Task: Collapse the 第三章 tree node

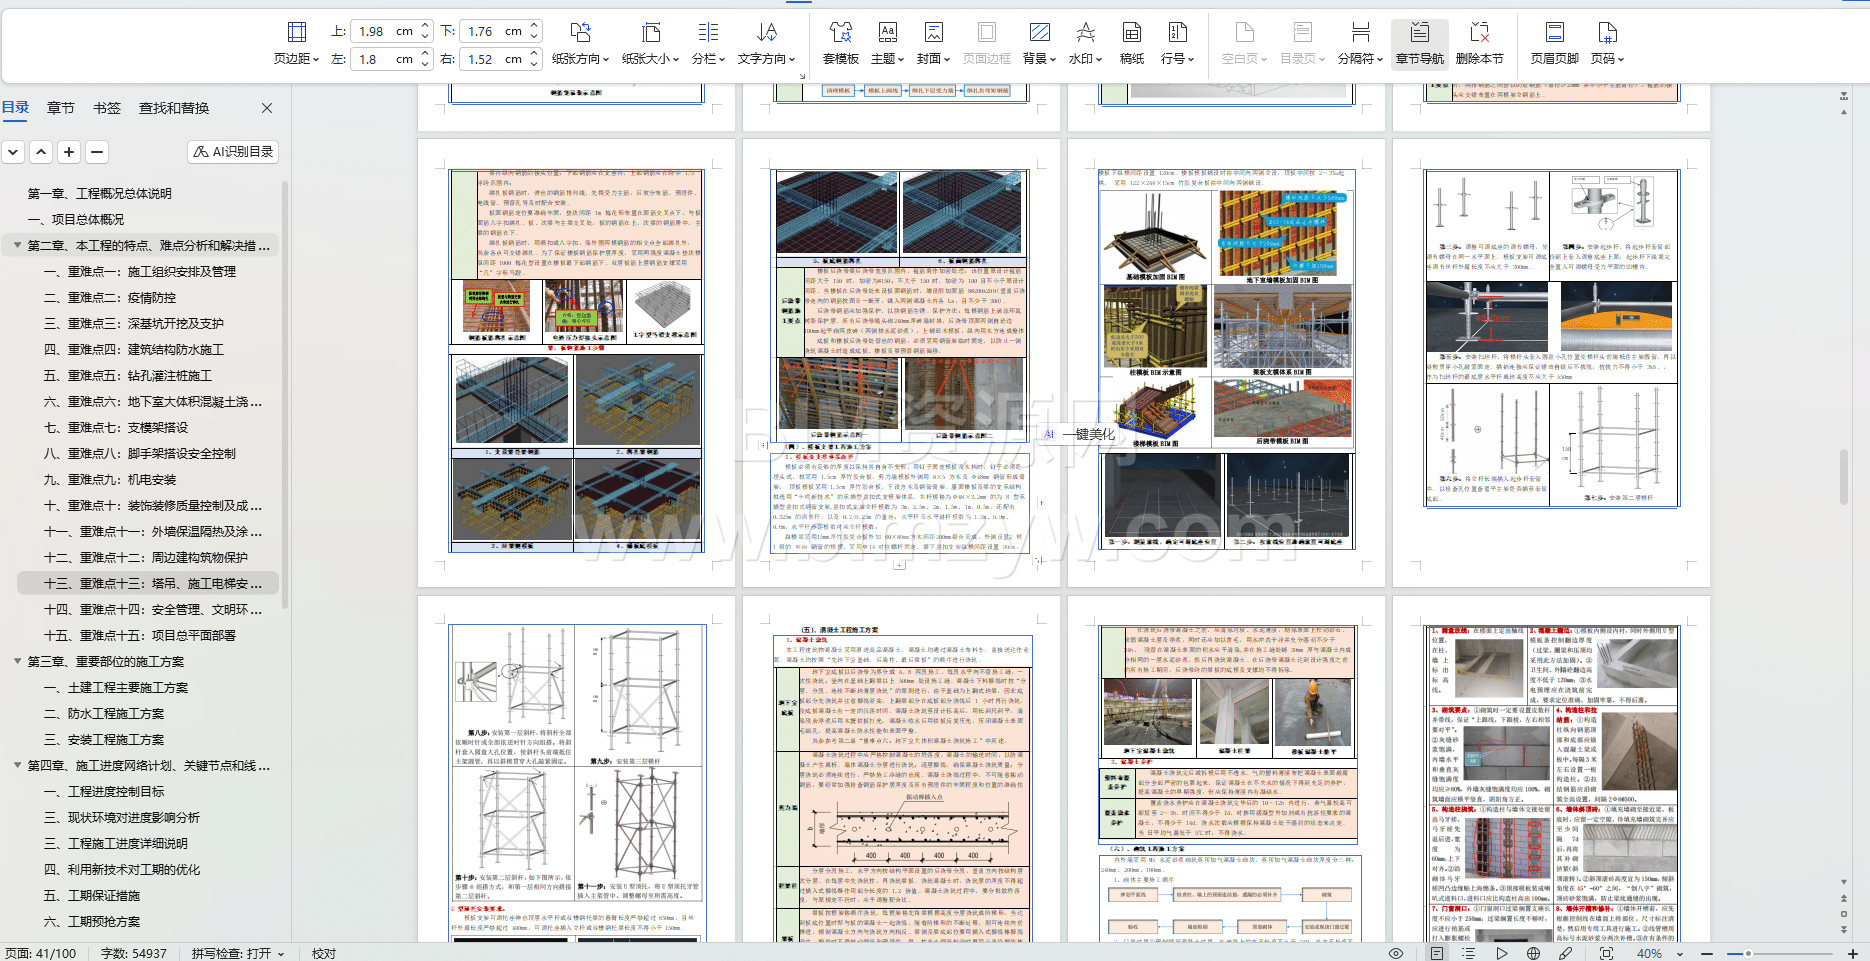Action: (18, 661)
